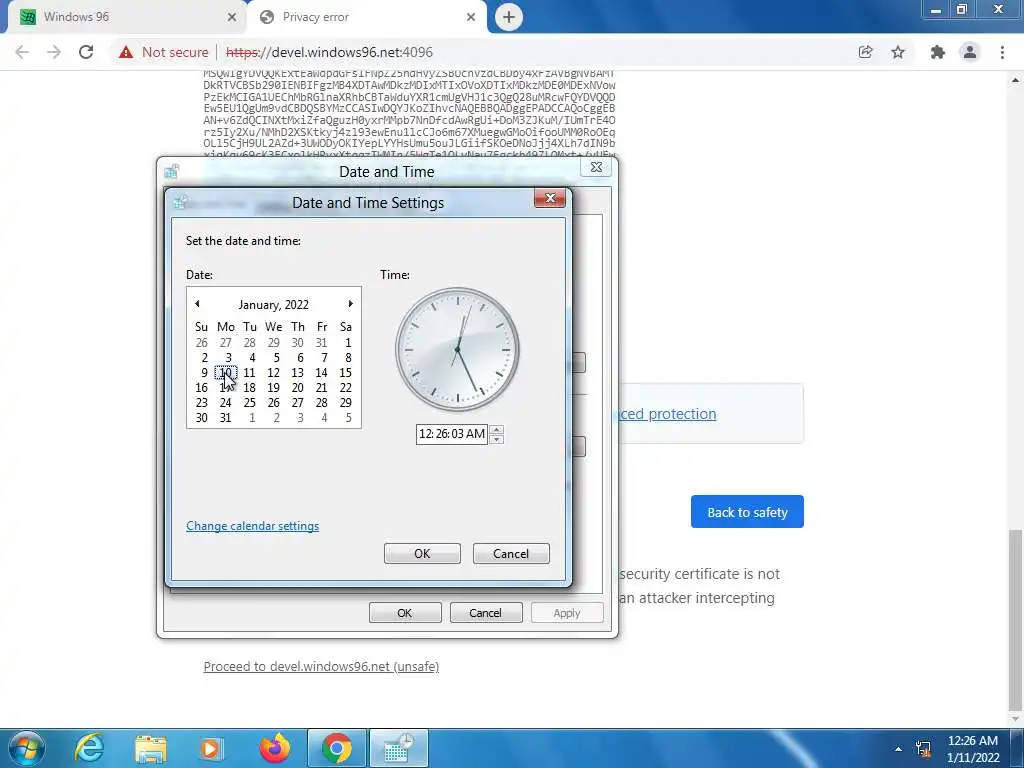Increase time with the up spinner arrow
Viewport: 1024px width, 768px height.
click(496, 430)
